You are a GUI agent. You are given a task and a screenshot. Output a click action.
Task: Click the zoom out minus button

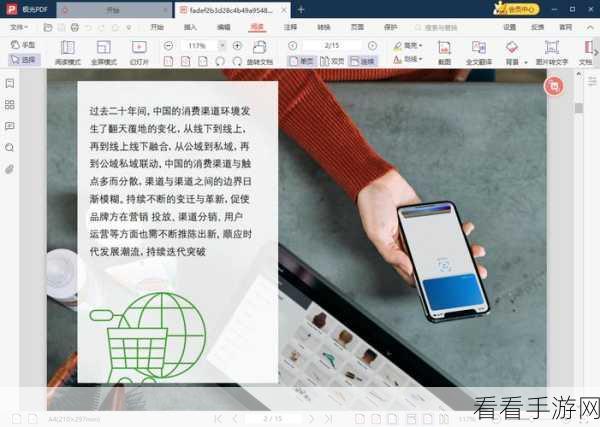168,46
